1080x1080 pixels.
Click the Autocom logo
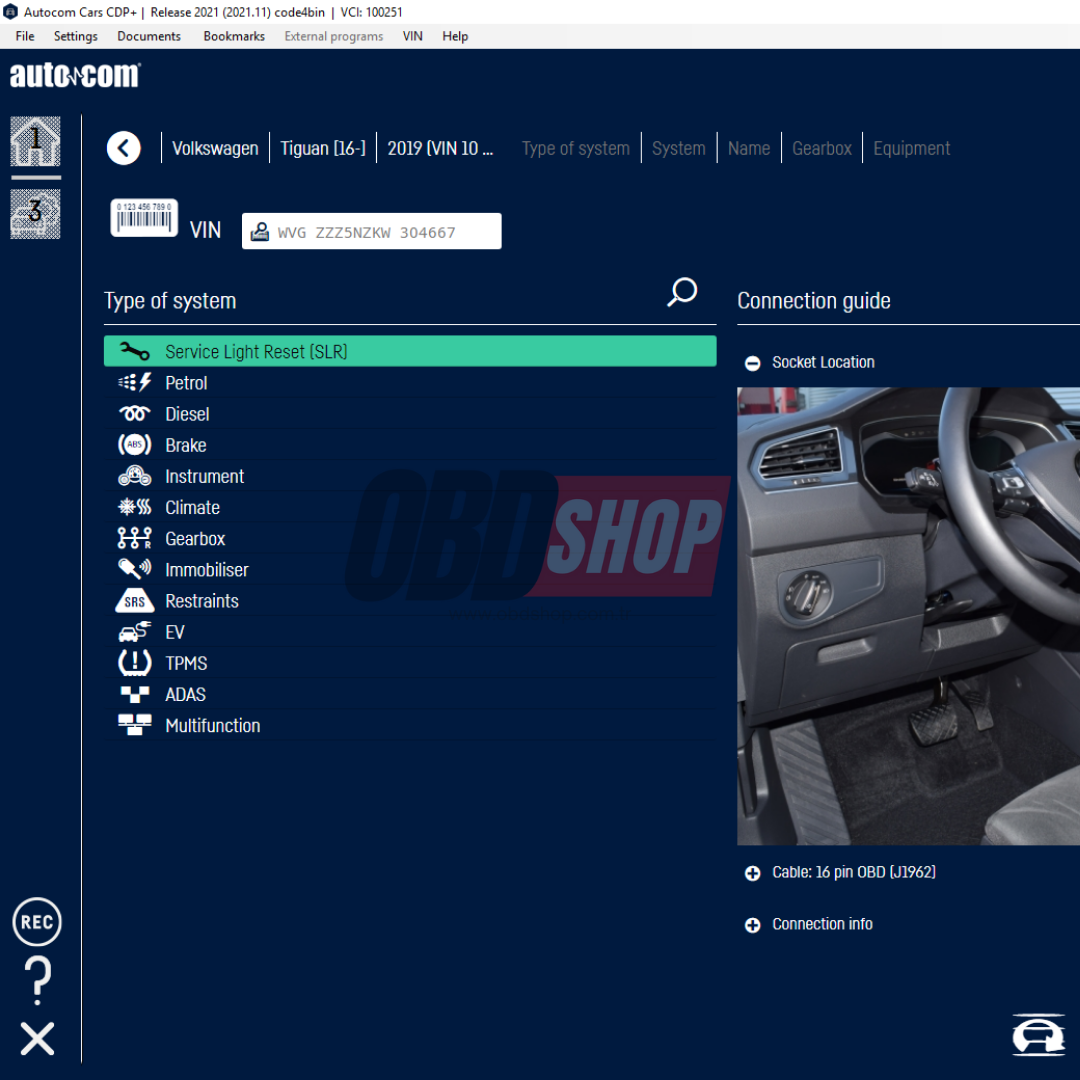coord(74,74)
